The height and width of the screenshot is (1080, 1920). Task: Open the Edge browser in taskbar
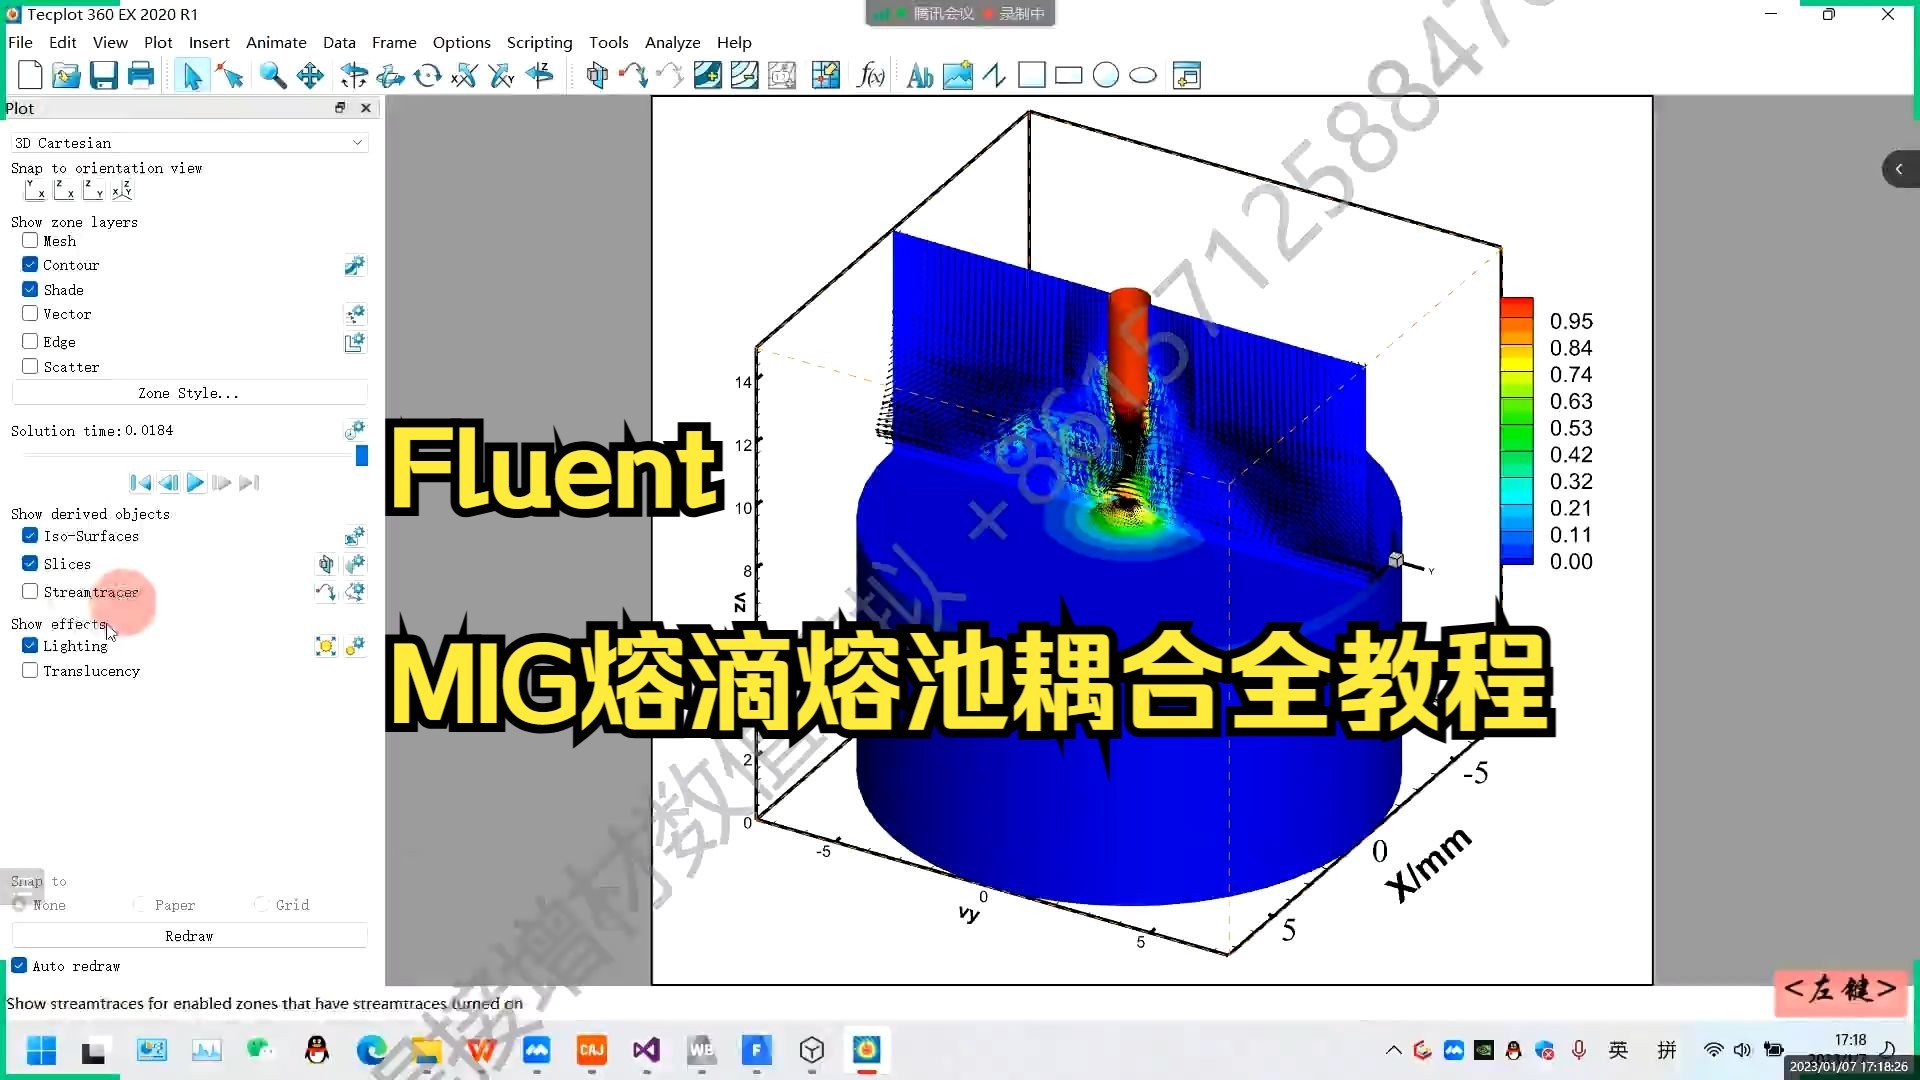(371, 1050)
